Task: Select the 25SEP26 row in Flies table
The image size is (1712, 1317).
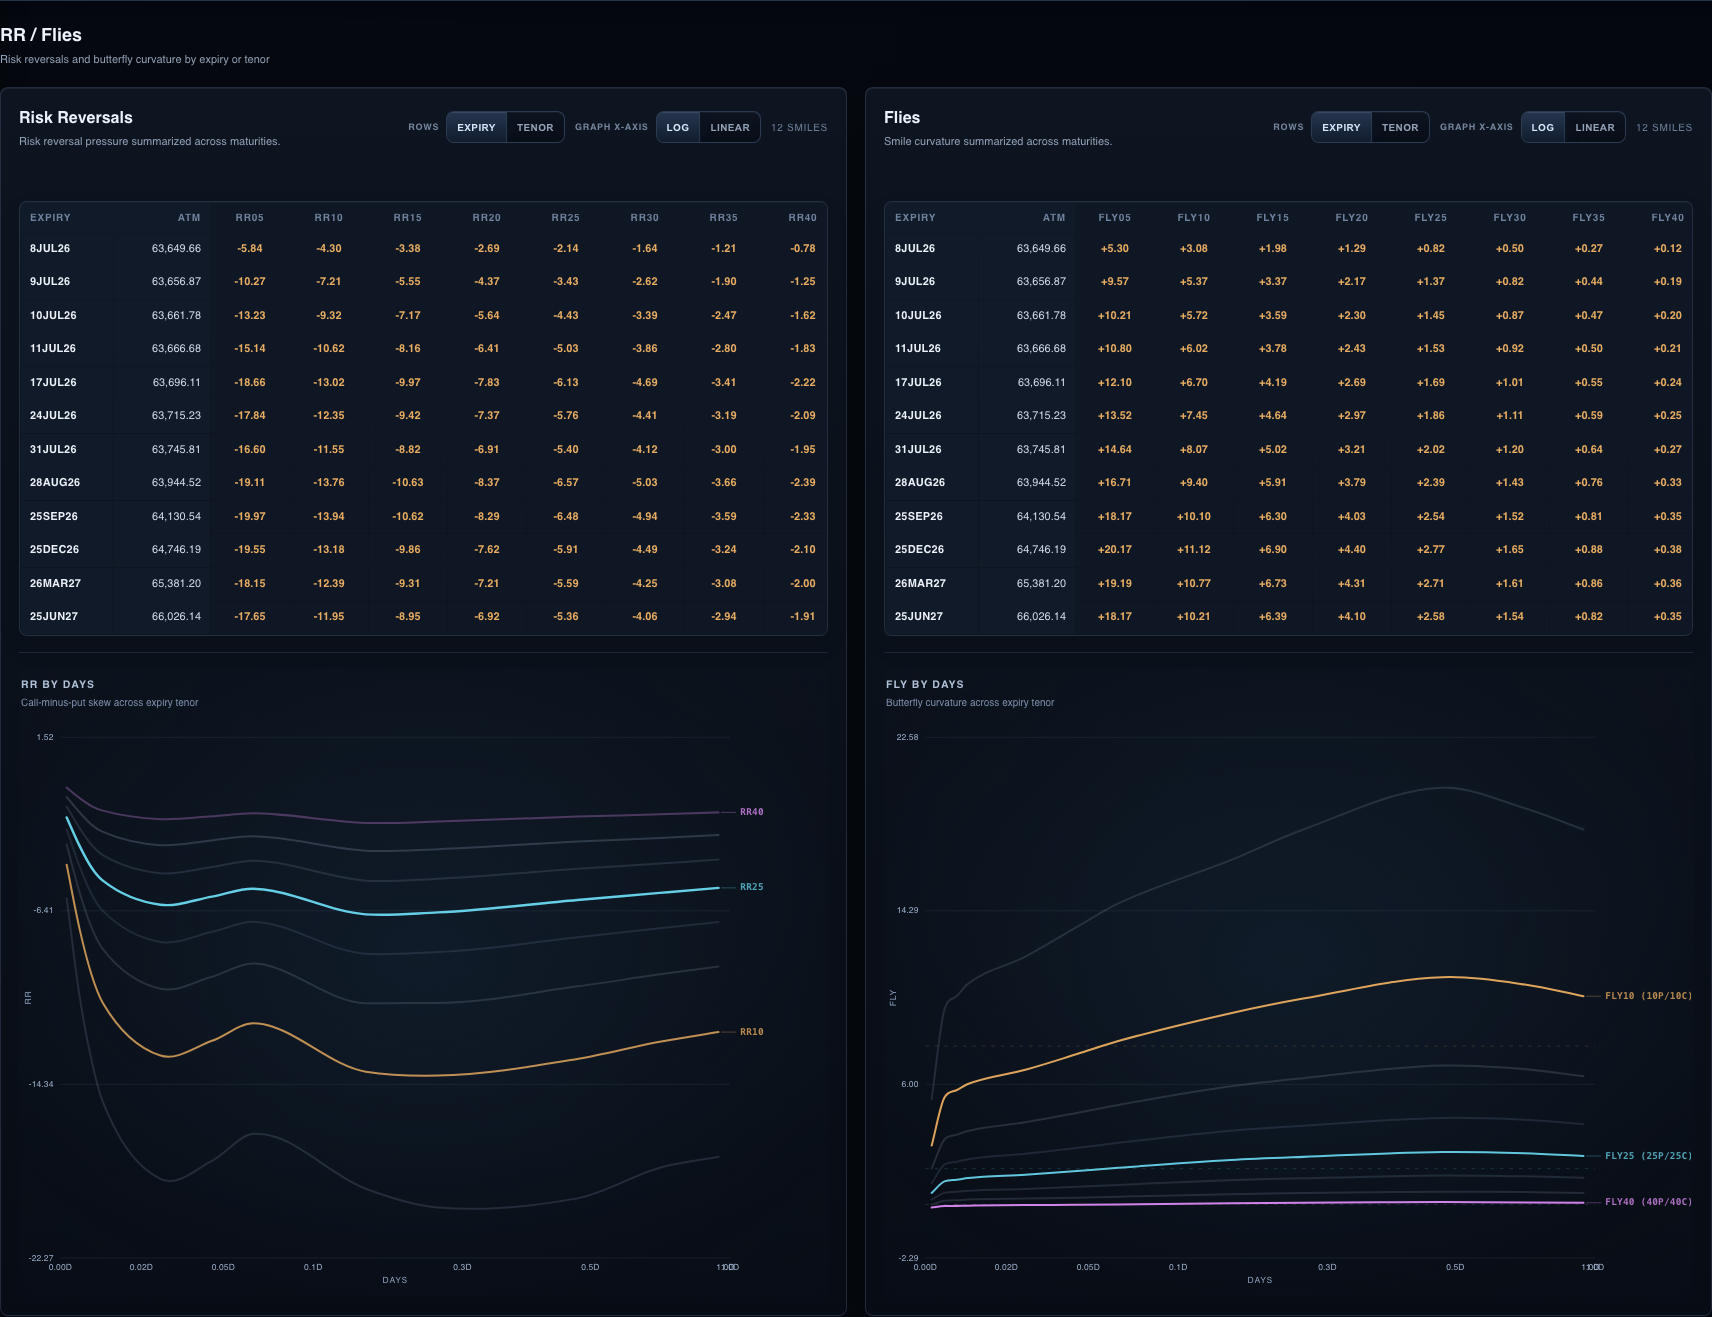Action: tap(1288, 516)
